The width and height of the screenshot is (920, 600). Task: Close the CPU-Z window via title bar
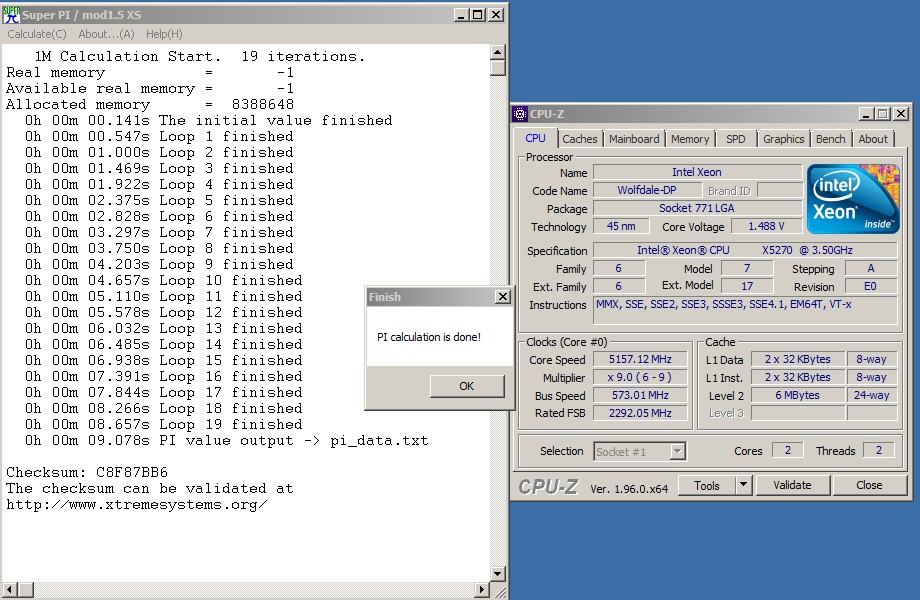tap(901, 114)
